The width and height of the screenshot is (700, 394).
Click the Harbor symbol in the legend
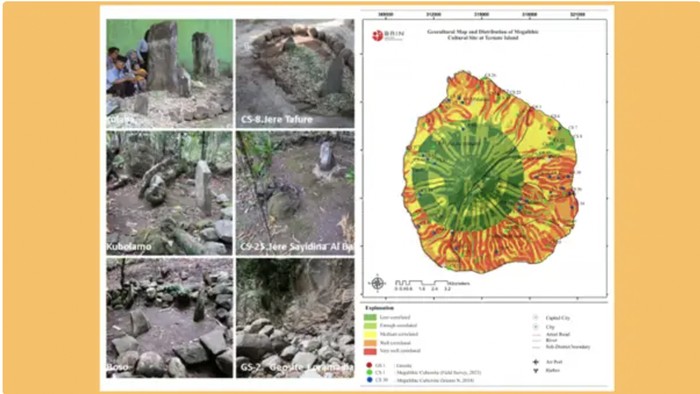pos(535,370)
